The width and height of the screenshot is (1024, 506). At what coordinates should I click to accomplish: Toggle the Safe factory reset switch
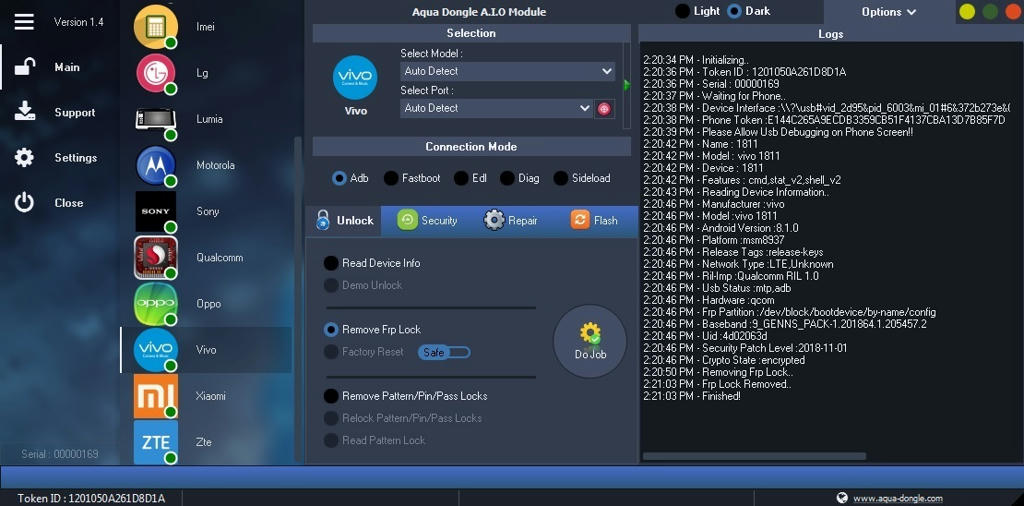445,352
